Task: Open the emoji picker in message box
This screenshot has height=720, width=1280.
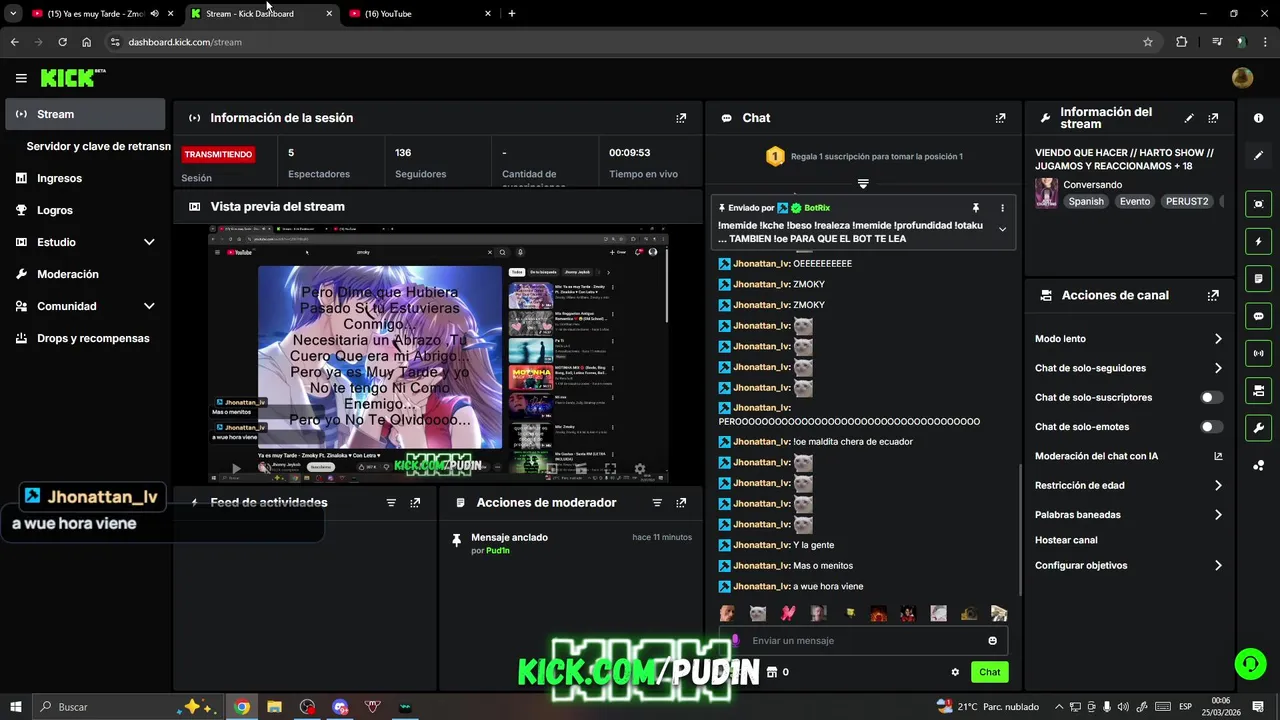Action: click(x=992, y=641)
